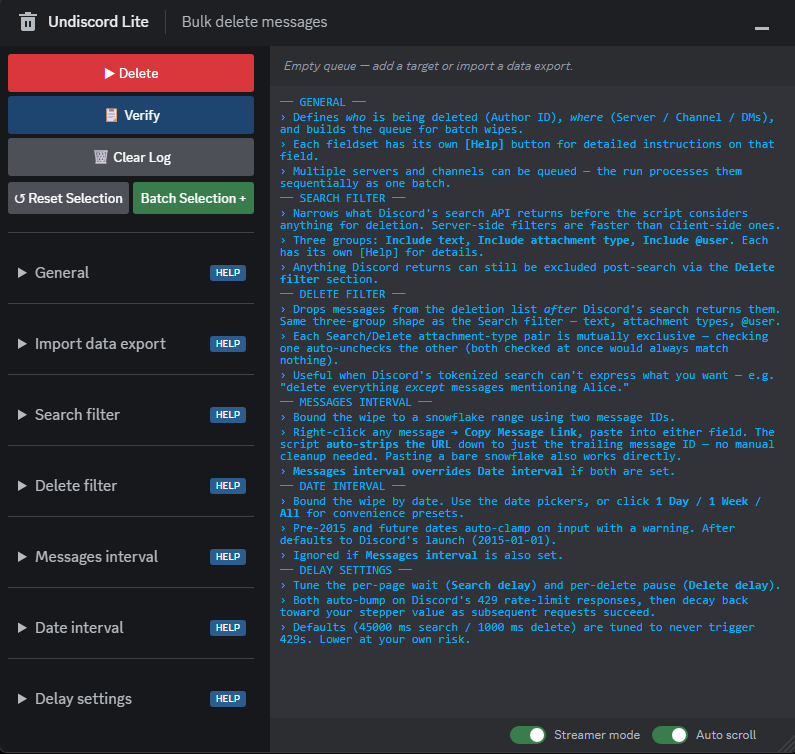Open HELP for Import data export
The image size is (795, 754).
[x=228, y=344]
